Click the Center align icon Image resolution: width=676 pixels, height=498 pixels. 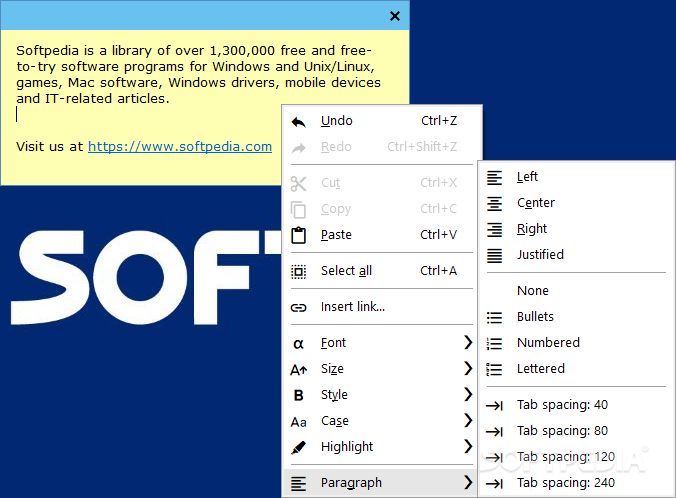pos(494,204)
